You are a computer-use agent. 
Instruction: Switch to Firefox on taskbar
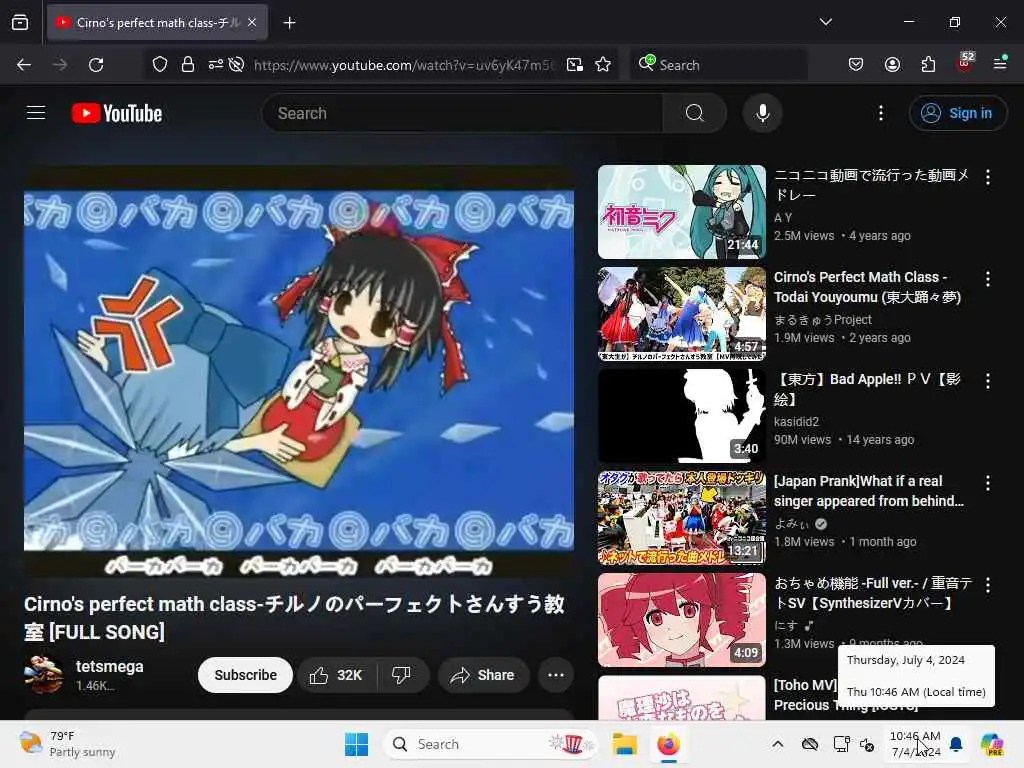coord(668,744)
